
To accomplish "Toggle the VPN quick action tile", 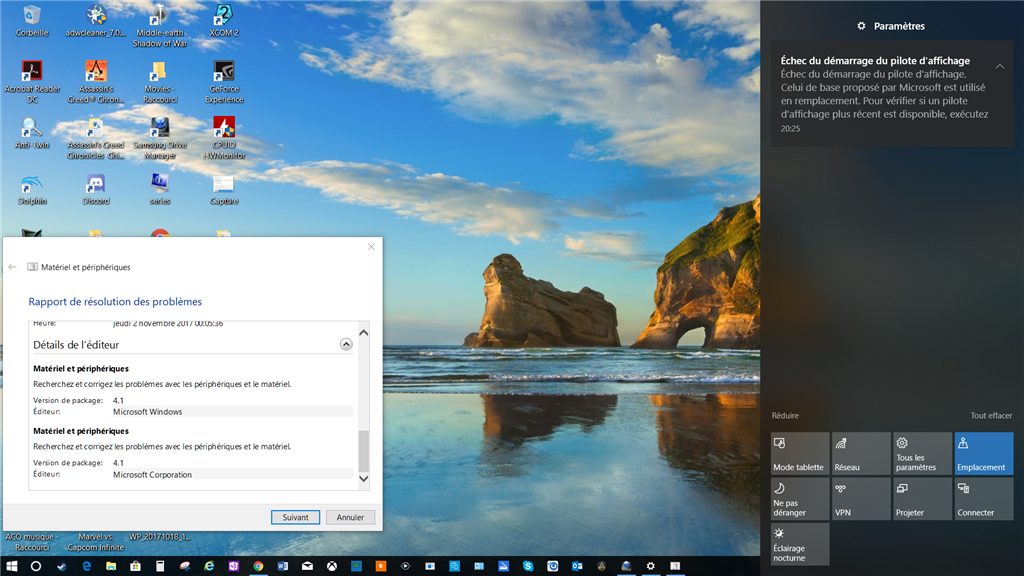I will click(861, 499).
